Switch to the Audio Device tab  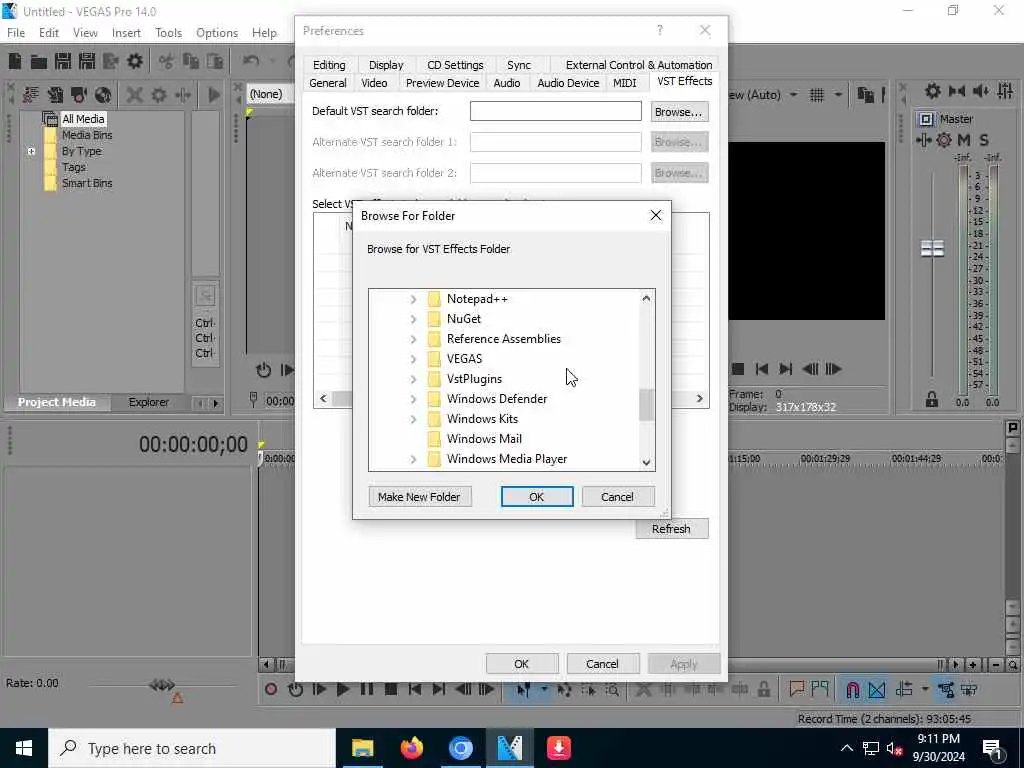tap(568, 83)
